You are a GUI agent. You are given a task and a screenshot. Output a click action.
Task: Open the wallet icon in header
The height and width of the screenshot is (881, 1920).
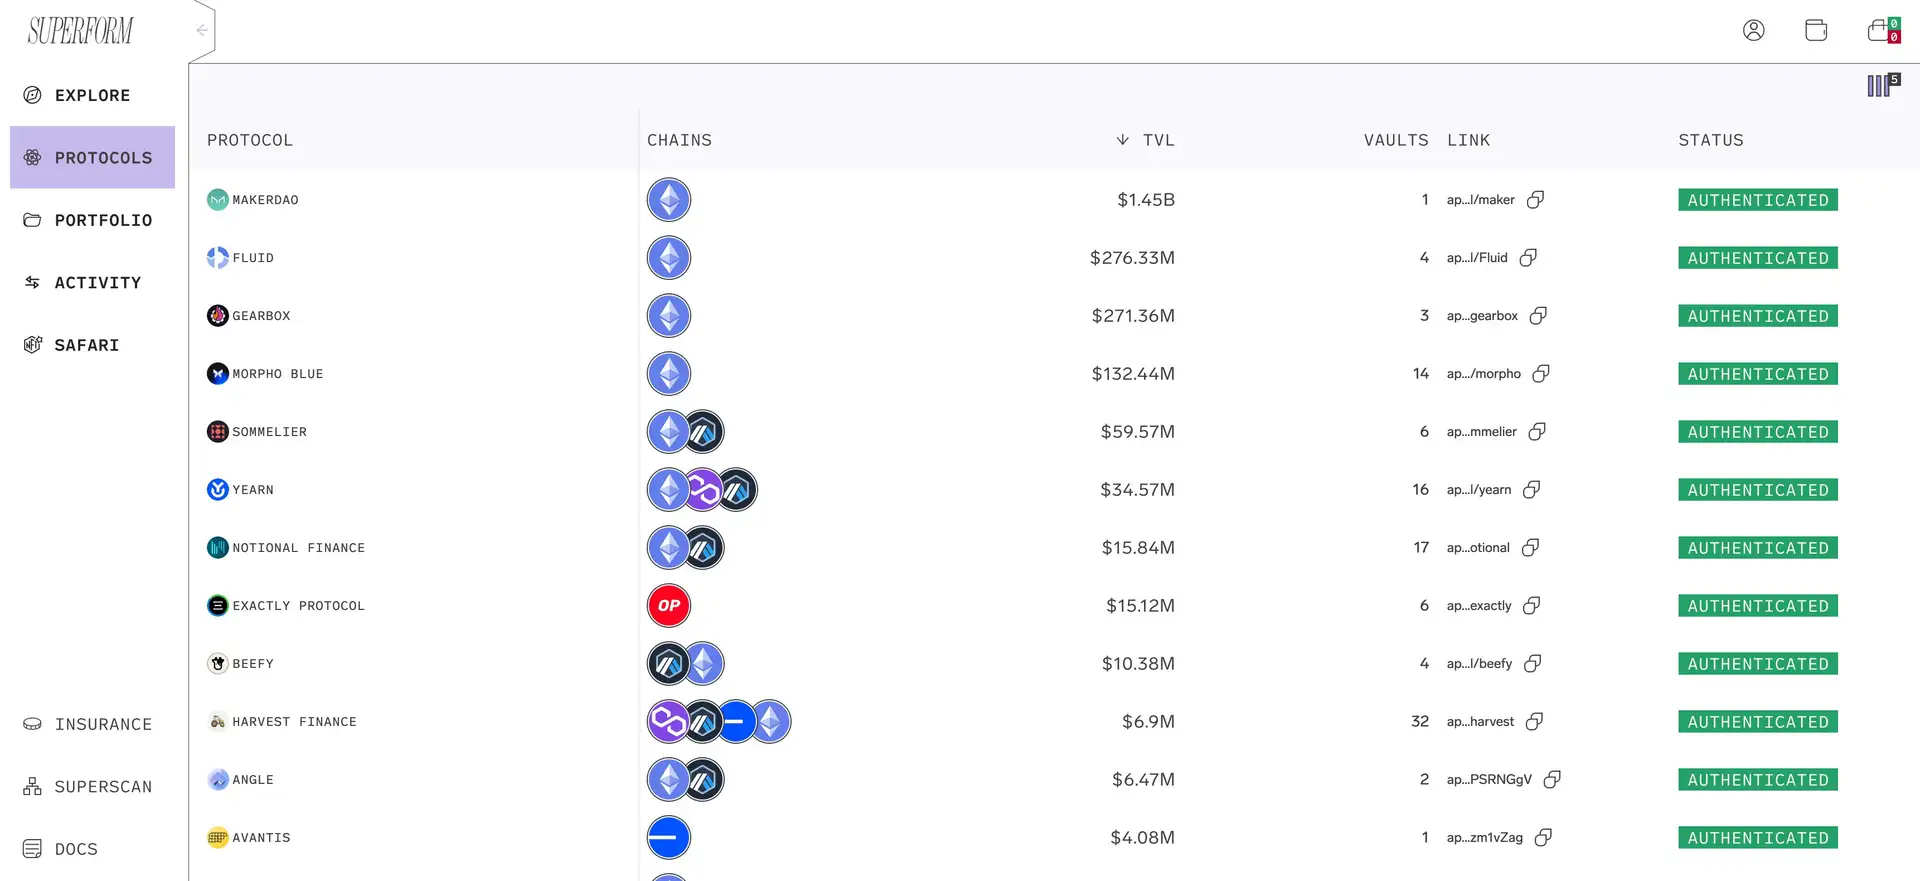coord(1816,30)
